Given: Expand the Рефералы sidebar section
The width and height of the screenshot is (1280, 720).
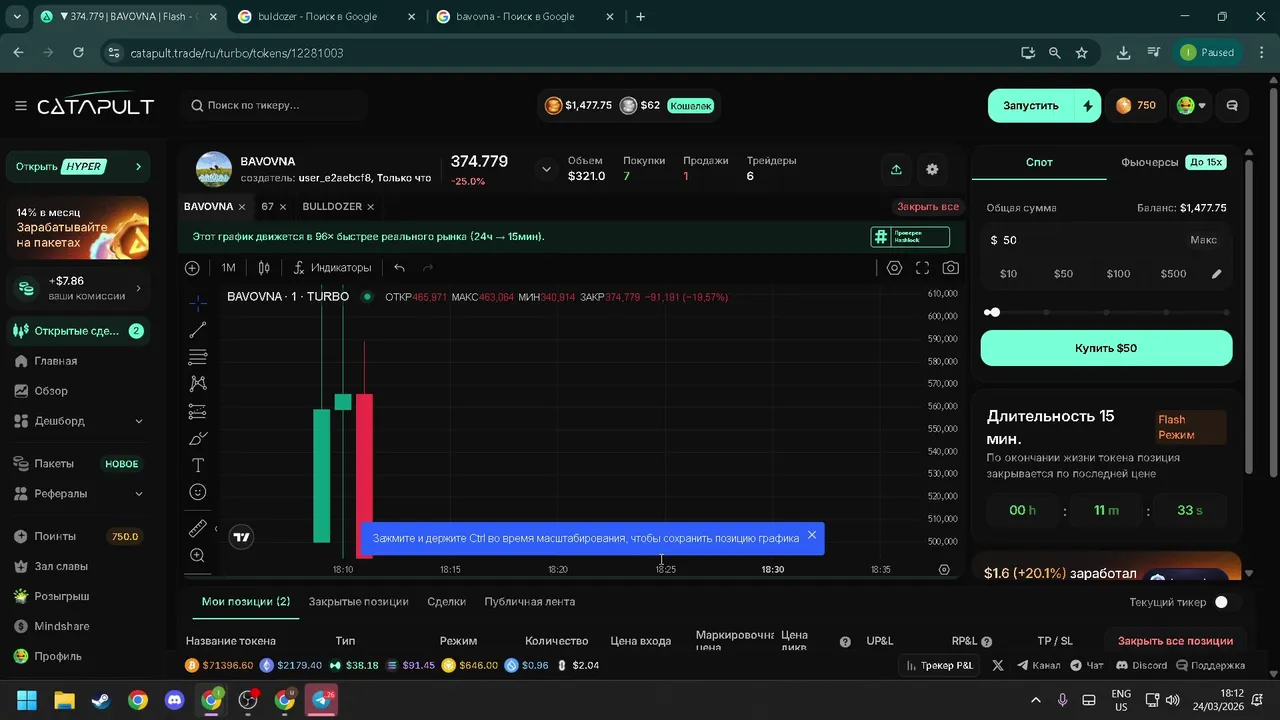Looking at the screenshot, I should (138, 494).
